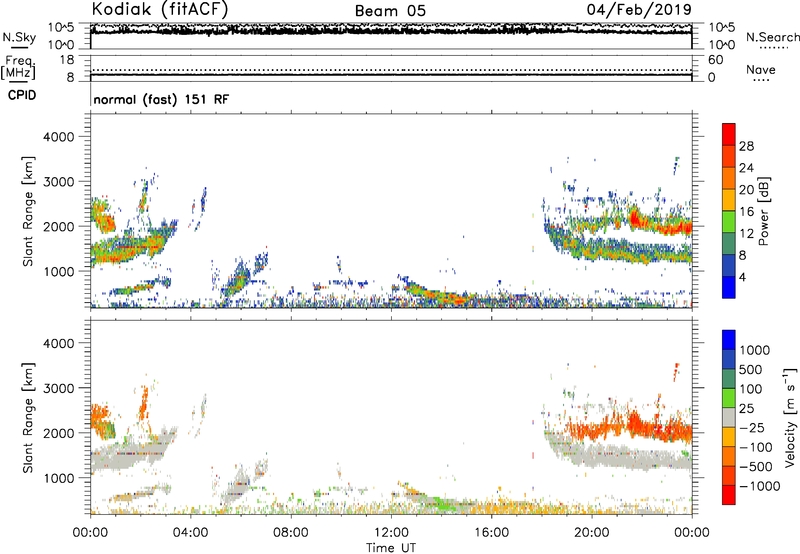Pick the light green 12–16 dB power segment

point(729,222)
